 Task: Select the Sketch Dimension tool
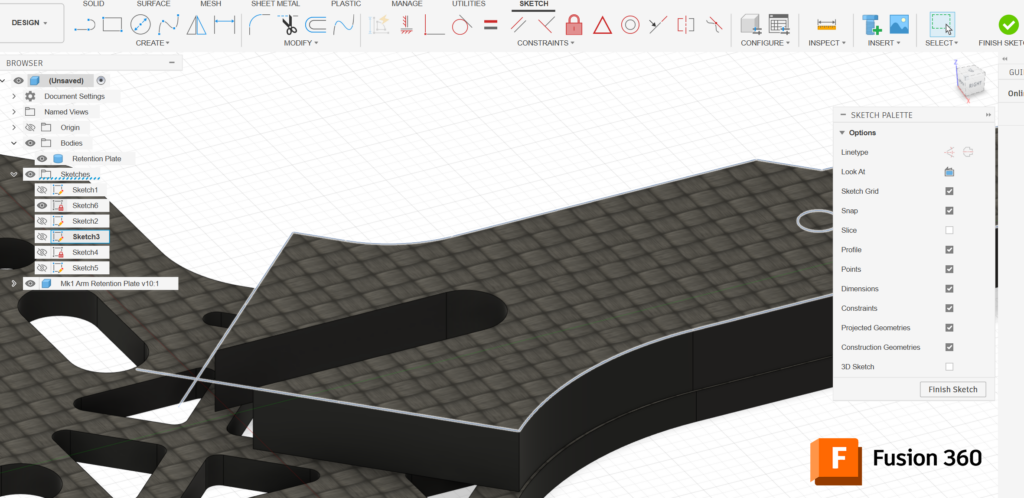[225, 25]
